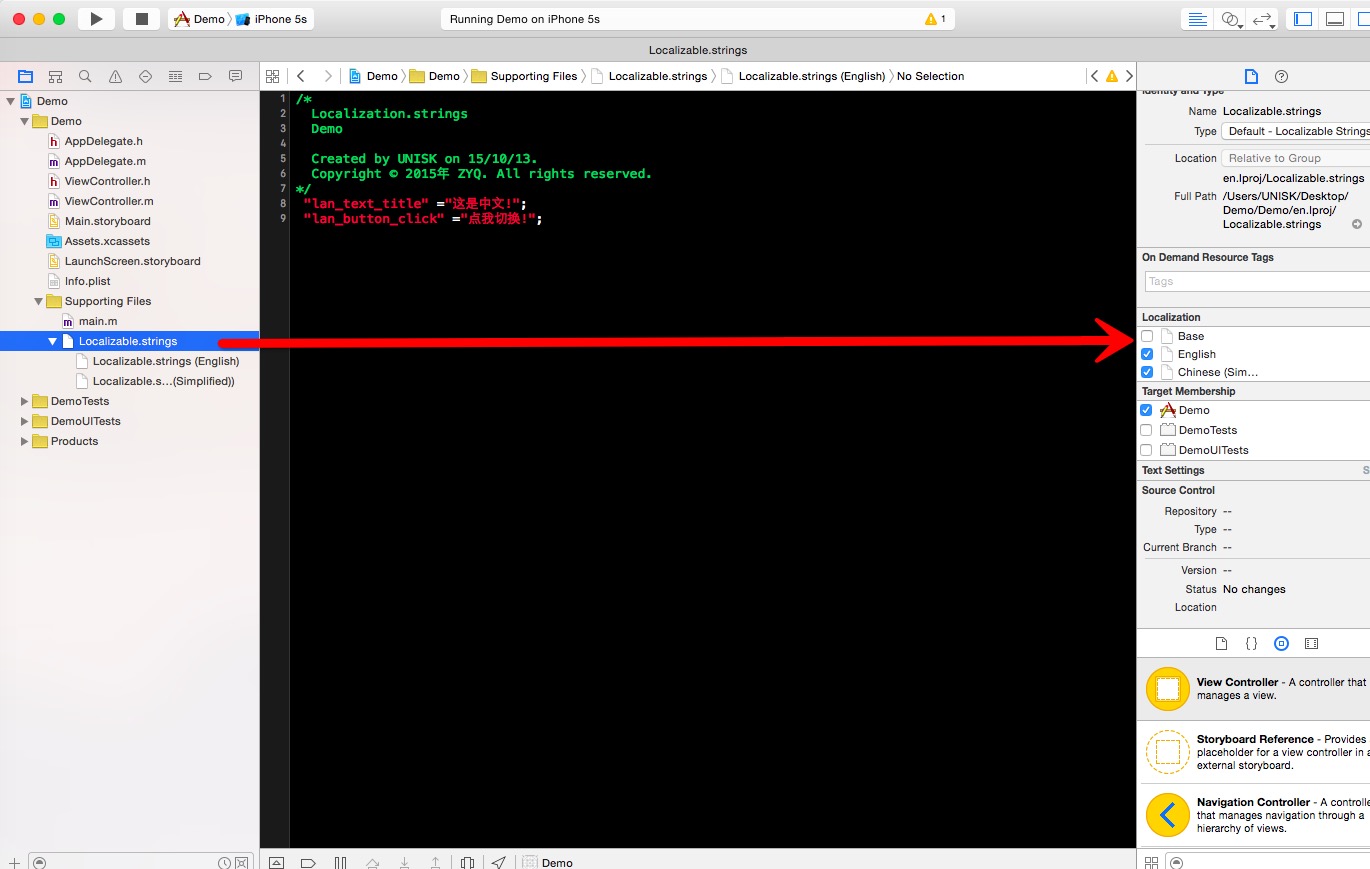Check DemoTests target membership
This screenshot has height=869, width=1370.
[x=1146, y=430]
